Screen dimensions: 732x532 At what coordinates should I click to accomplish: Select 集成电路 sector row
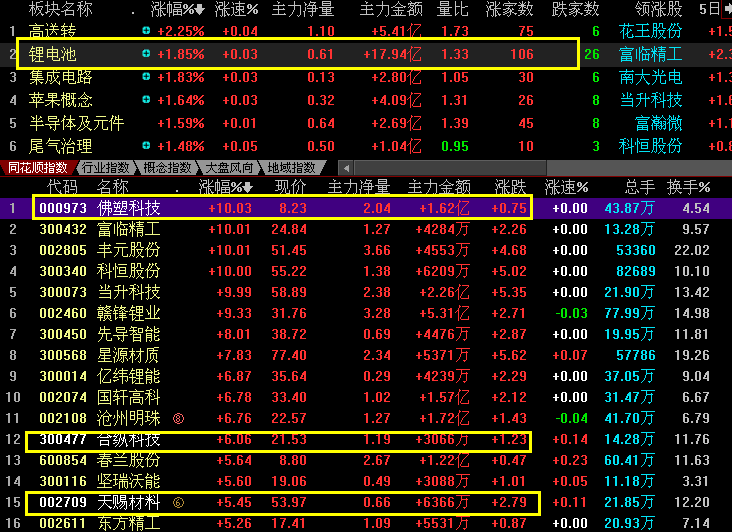click(x=366, y=77)
